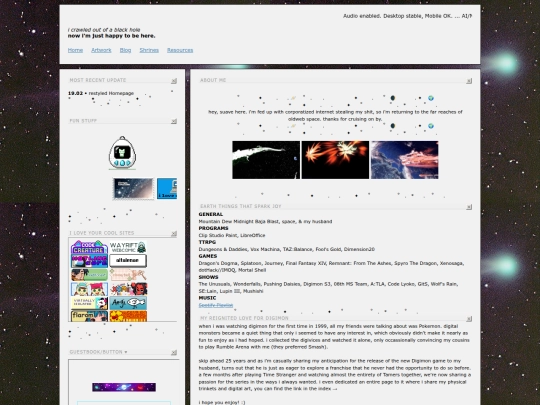Follow the music link under MUSIC

point(216,305)
